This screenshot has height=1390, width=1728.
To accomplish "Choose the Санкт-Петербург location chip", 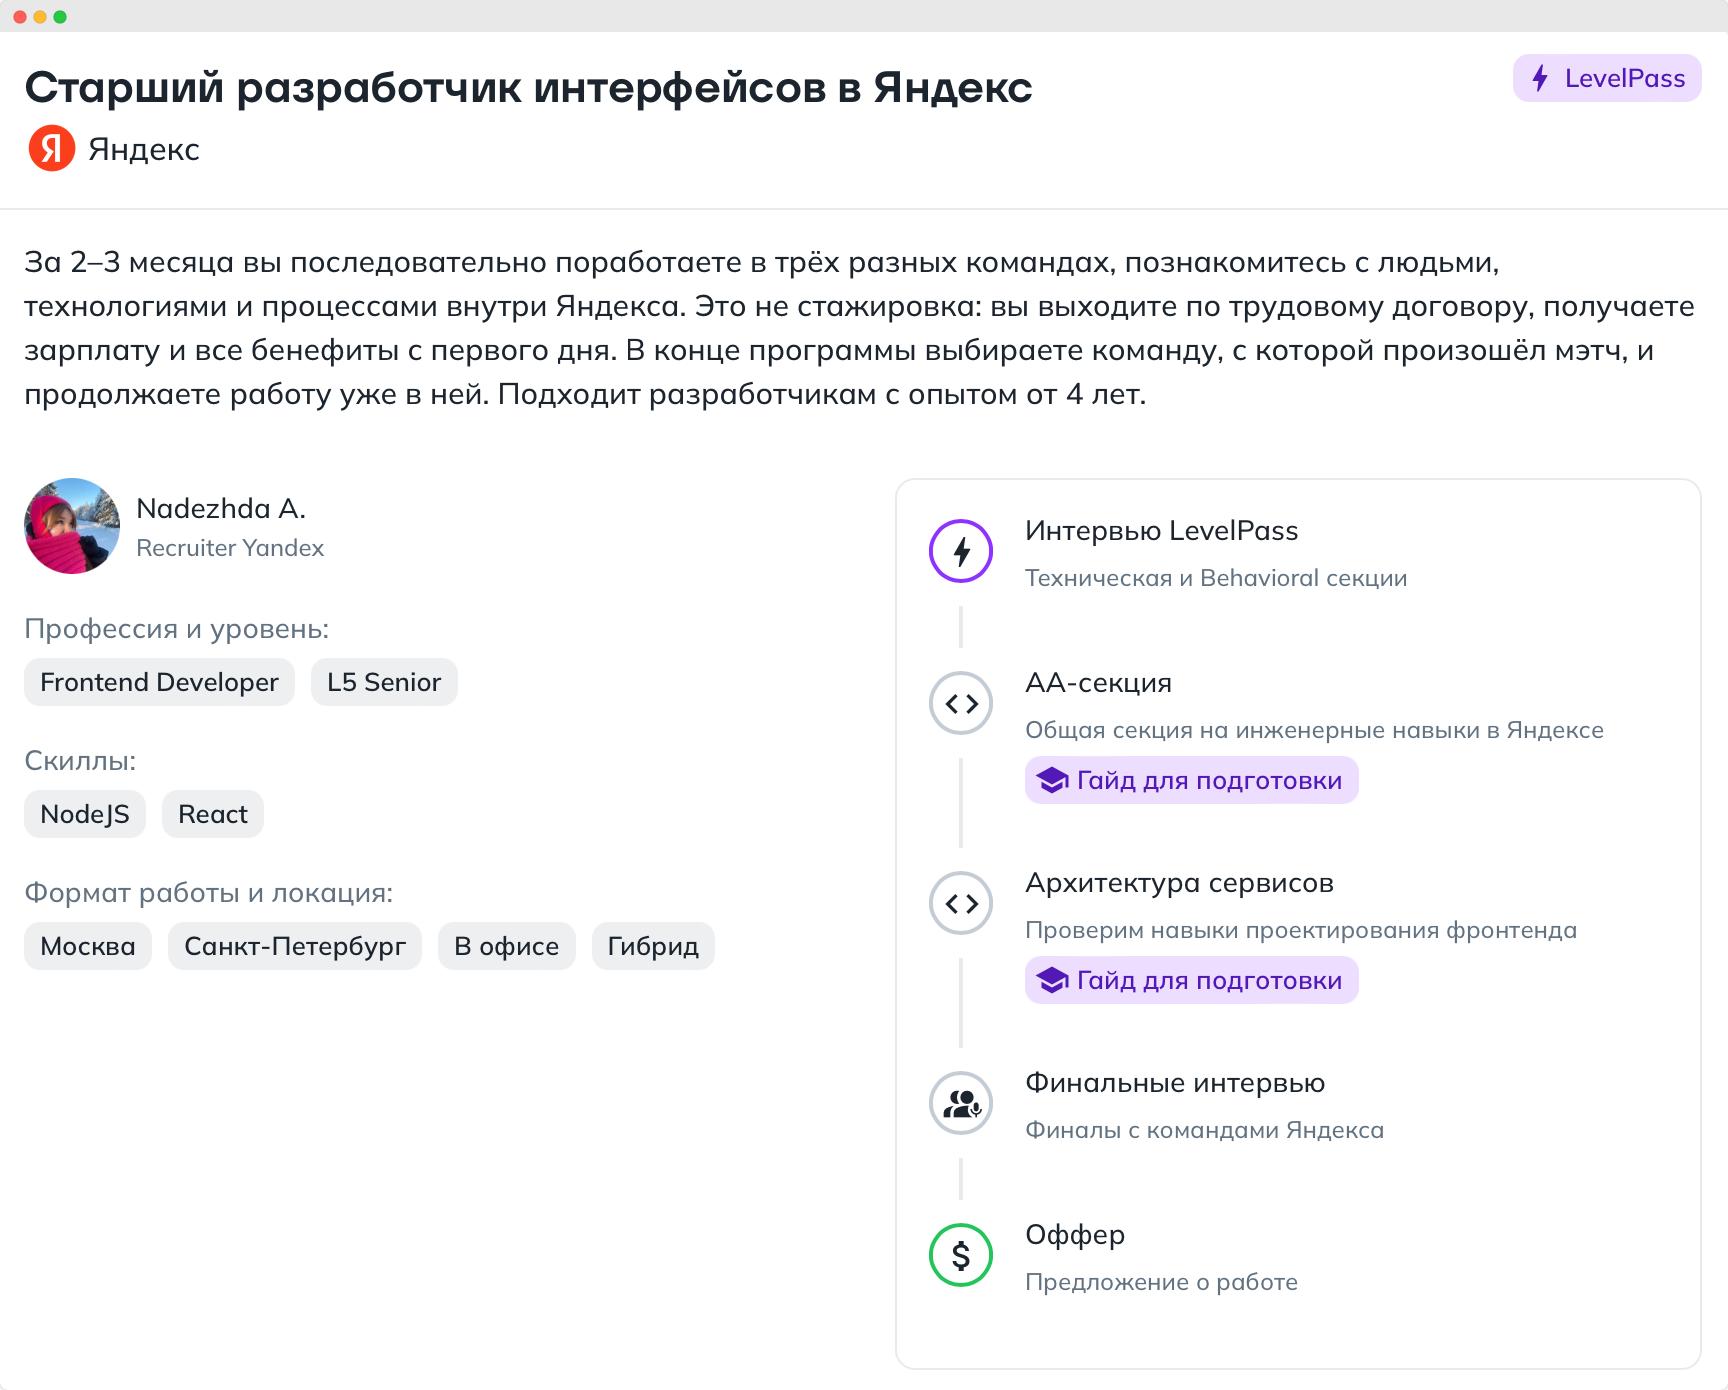I will 295,946.
